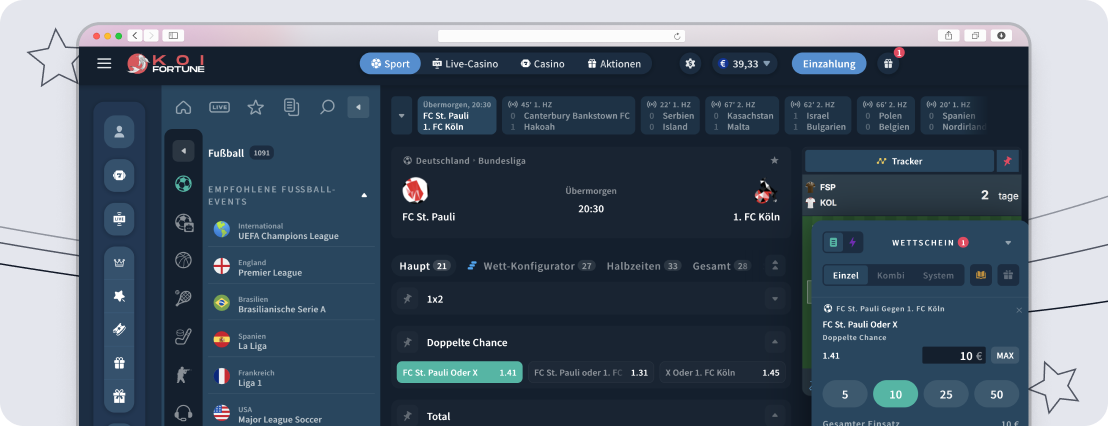Select the basketball sport icon
The image size is (1108, 426).
[x=184, y=260]
